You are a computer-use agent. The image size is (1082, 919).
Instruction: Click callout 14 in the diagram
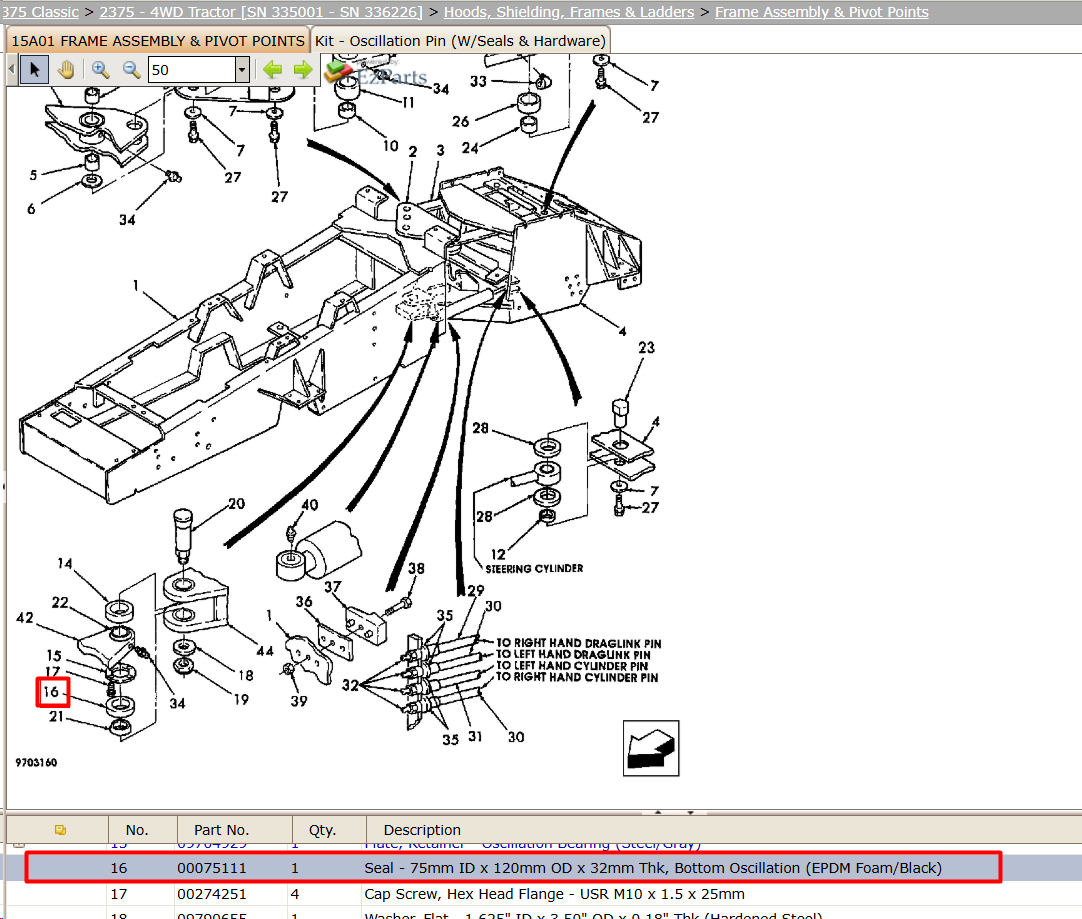coord(65,564)
